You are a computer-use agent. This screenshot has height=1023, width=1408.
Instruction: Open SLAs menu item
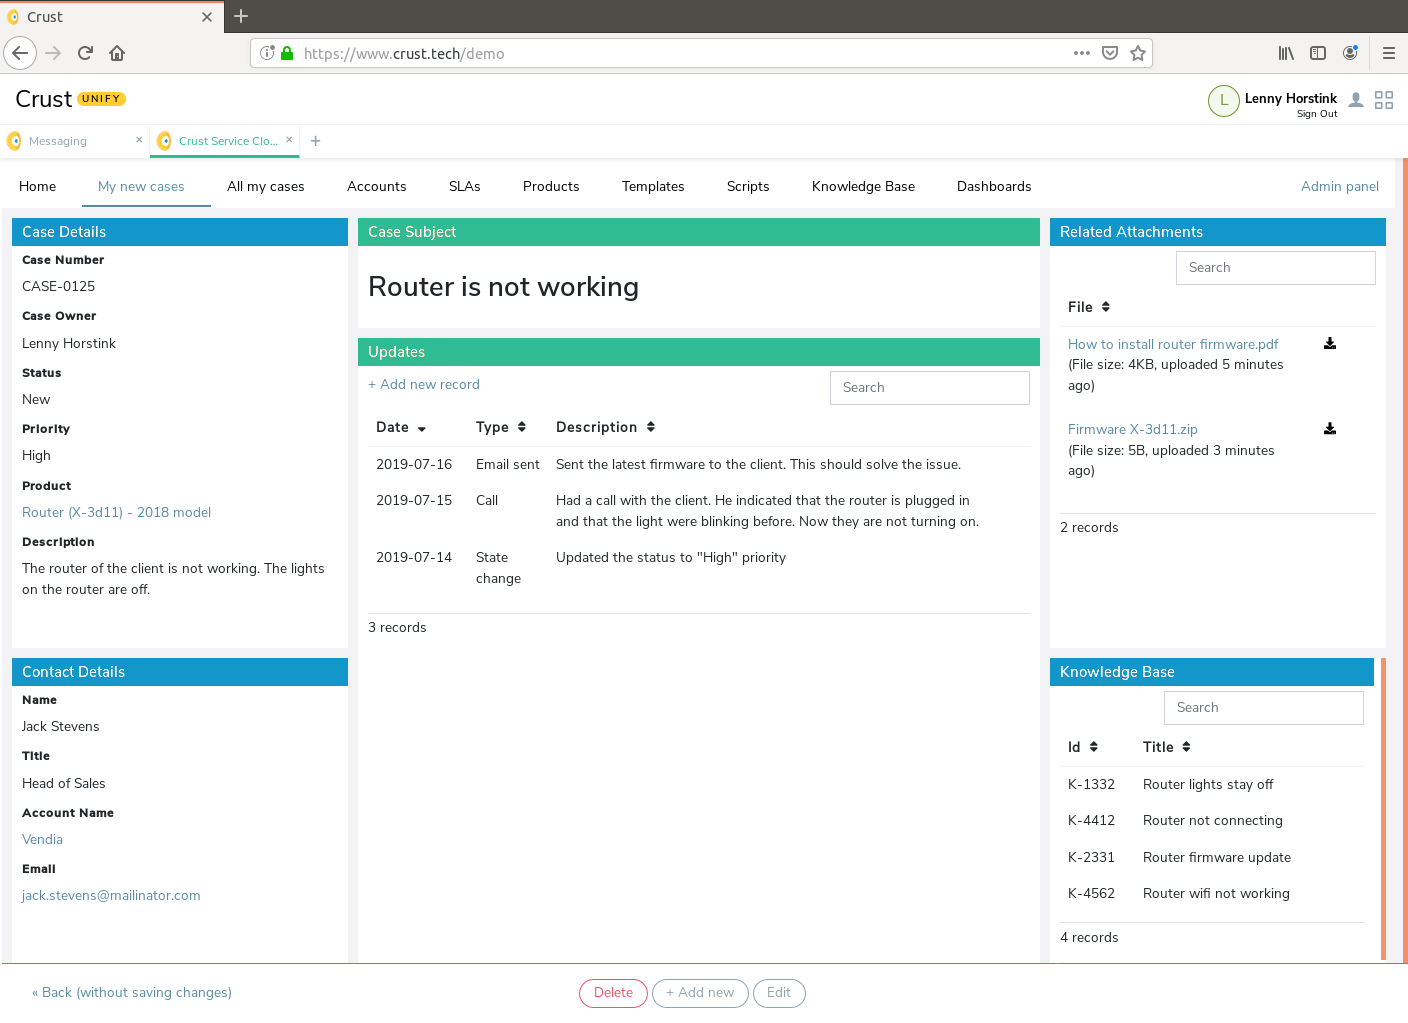point(465,186)
